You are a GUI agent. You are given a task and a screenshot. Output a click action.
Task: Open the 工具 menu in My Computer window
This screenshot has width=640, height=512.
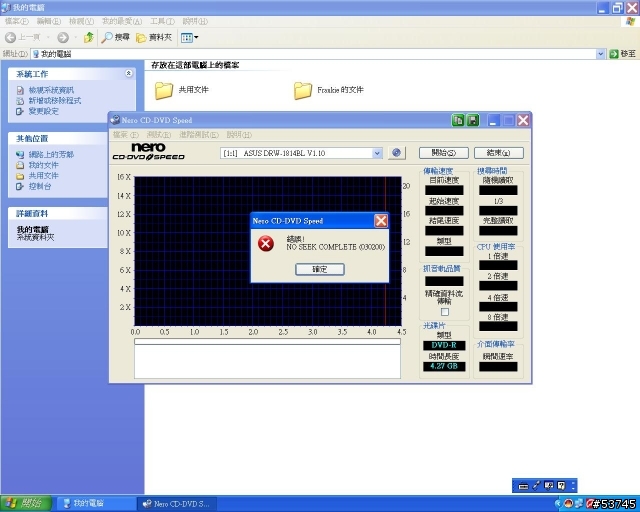coord(162,21)
